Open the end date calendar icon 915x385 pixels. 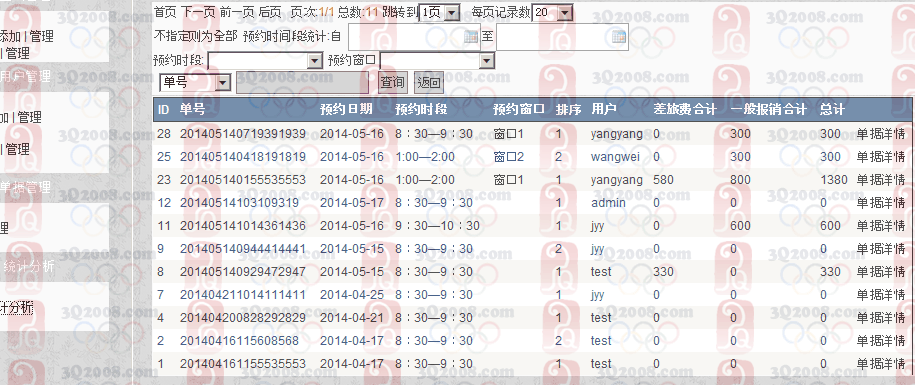[619, 37]
